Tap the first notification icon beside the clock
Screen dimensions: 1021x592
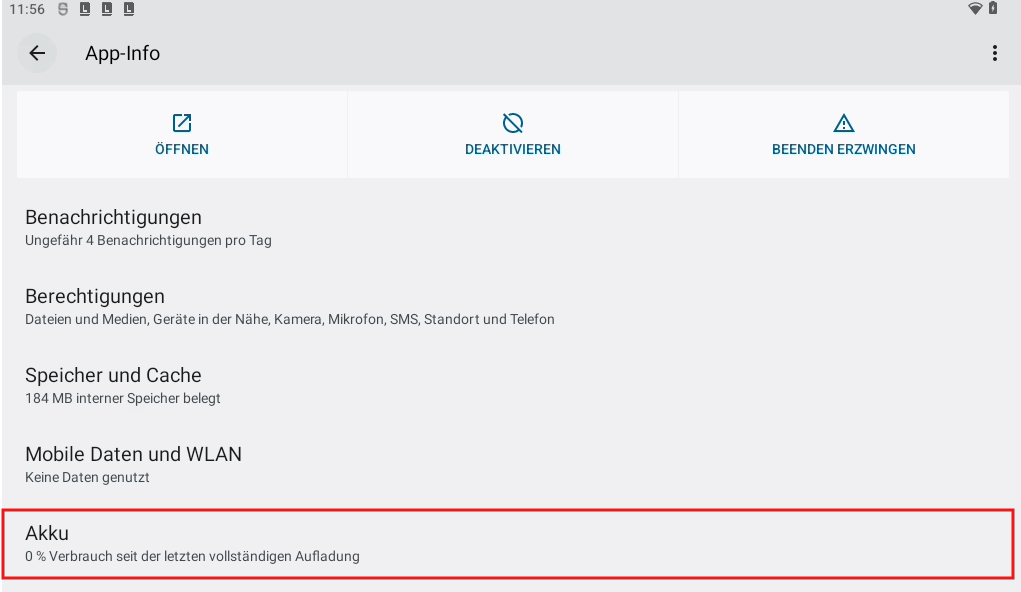tap(64, 9)
